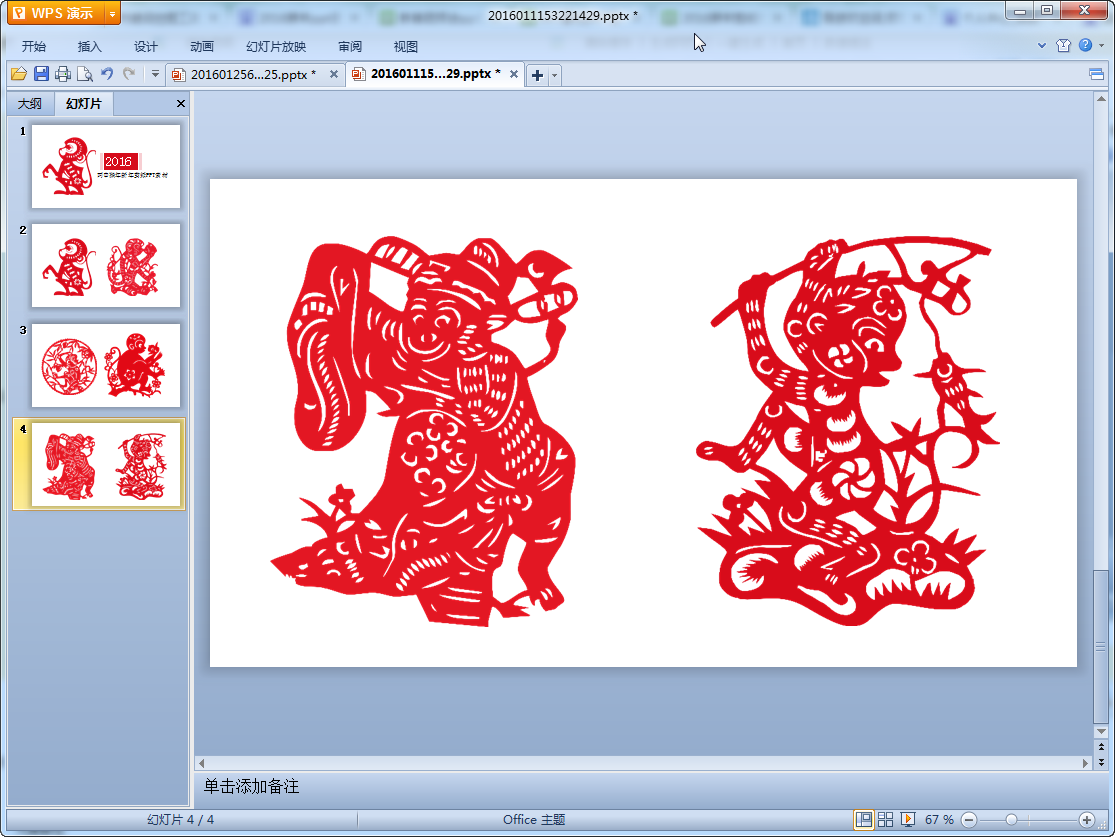Open the 开始 ribbon tab

pos(33,46)
